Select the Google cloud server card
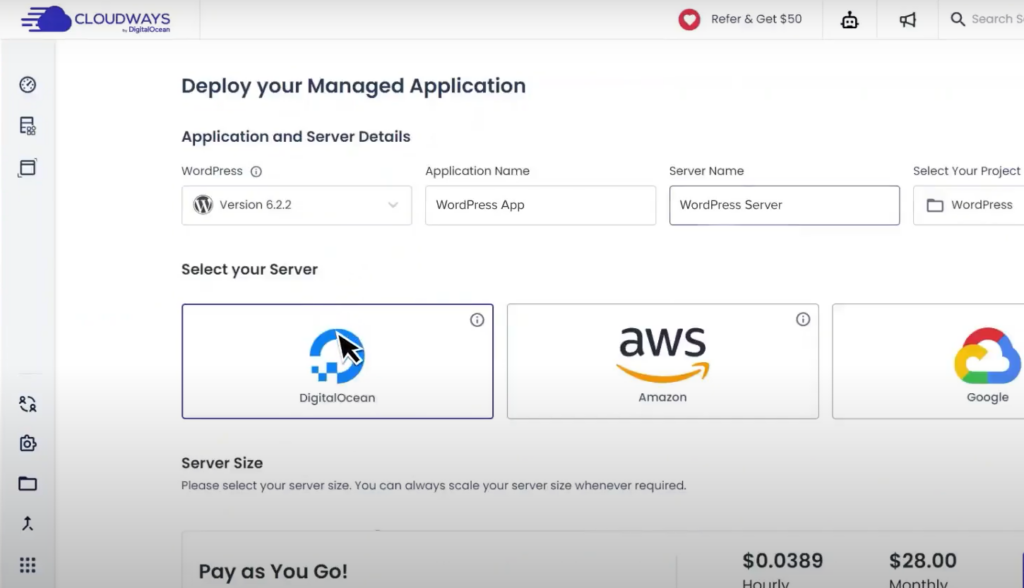This screenshot has width=1024, height=588. [928, 361]
